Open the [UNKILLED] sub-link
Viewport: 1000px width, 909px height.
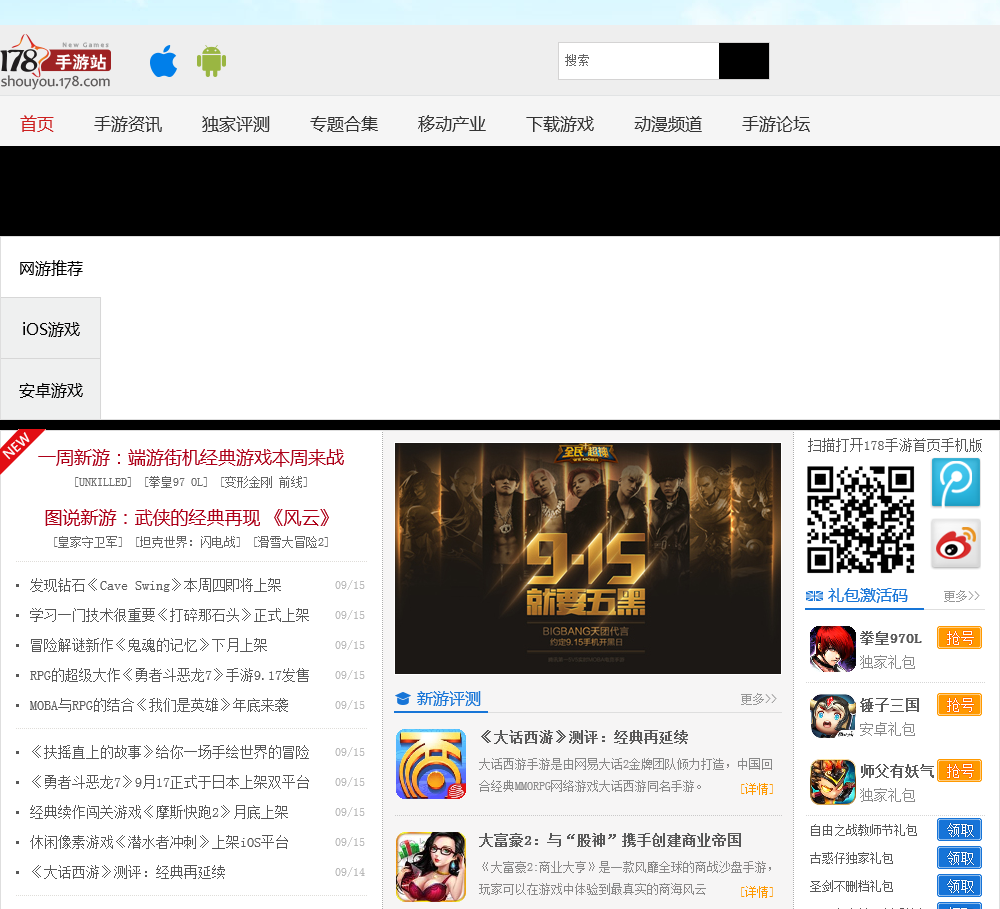(x=103, y=482)
